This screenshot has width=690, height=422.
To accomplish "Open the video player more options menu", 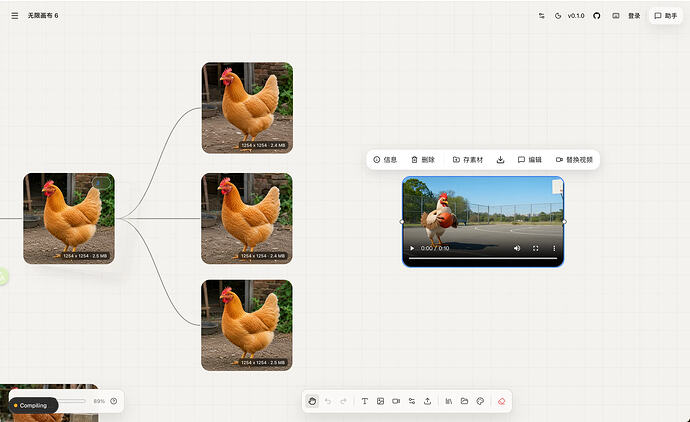I will click(554, 248).
